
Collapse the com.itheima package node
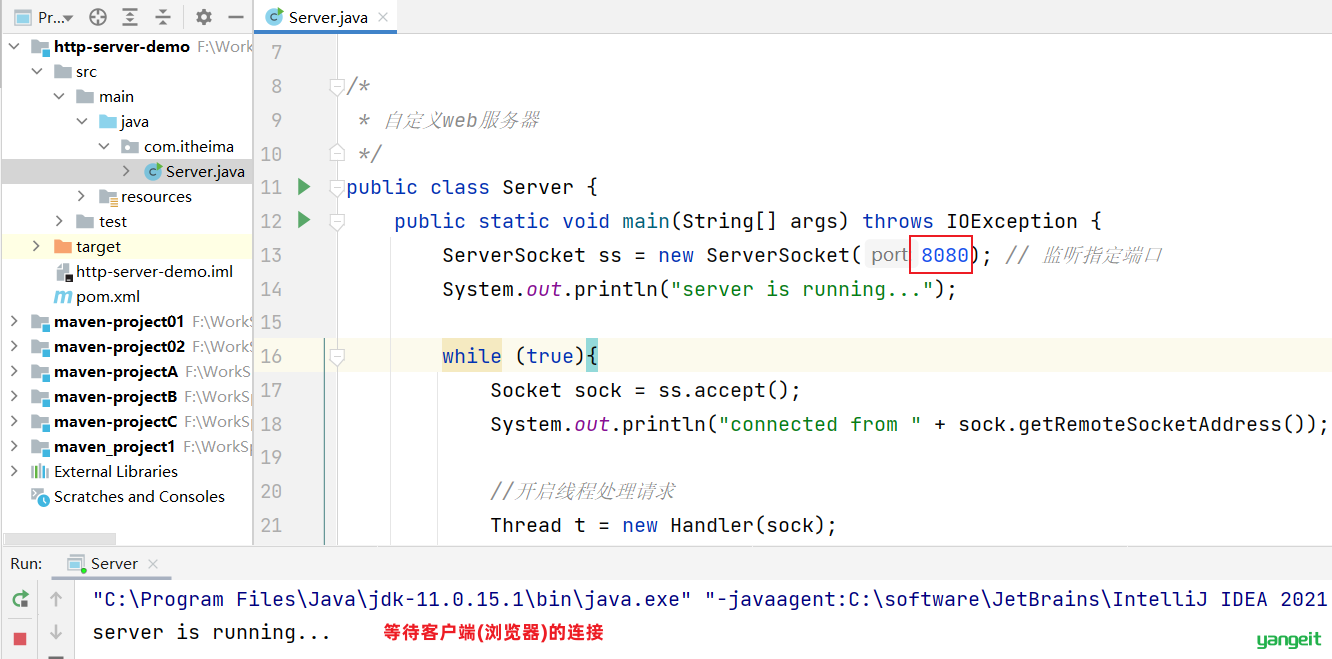105,147
